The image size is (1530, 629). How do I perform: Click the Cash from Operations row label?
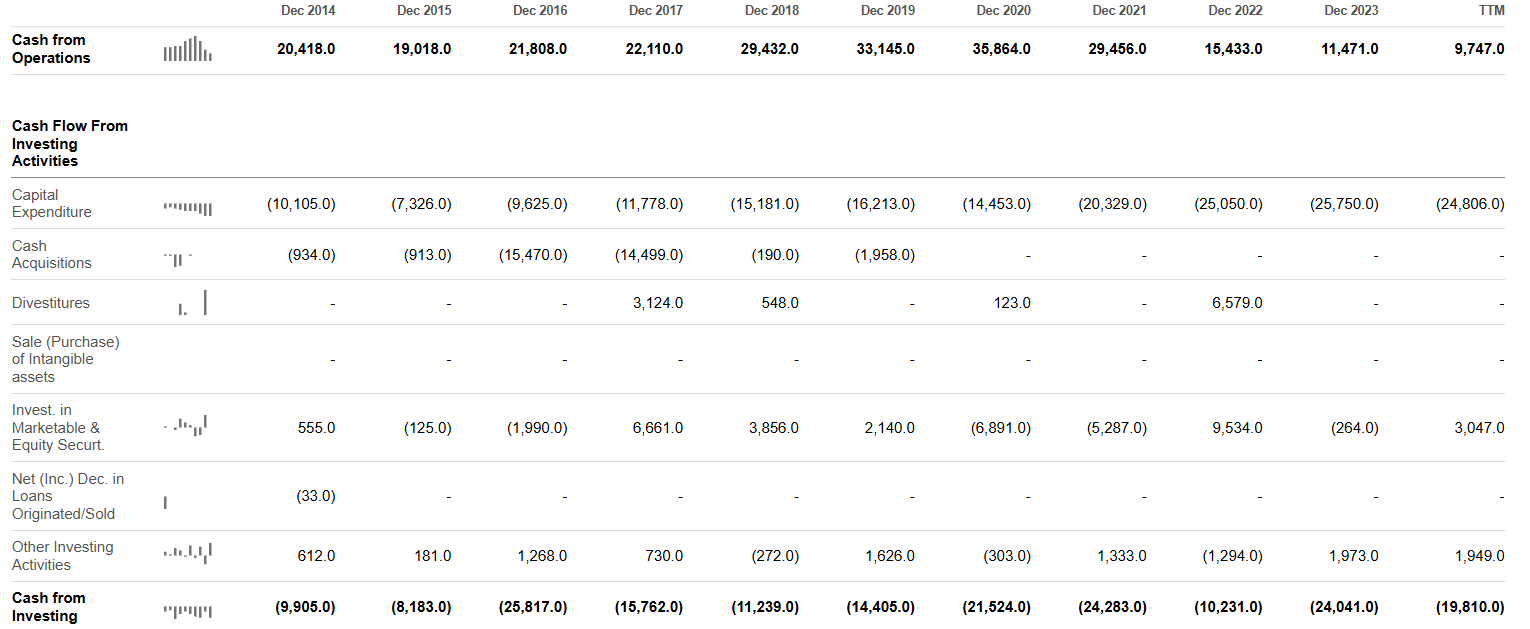pyautogui.click(x=51, y=49)
